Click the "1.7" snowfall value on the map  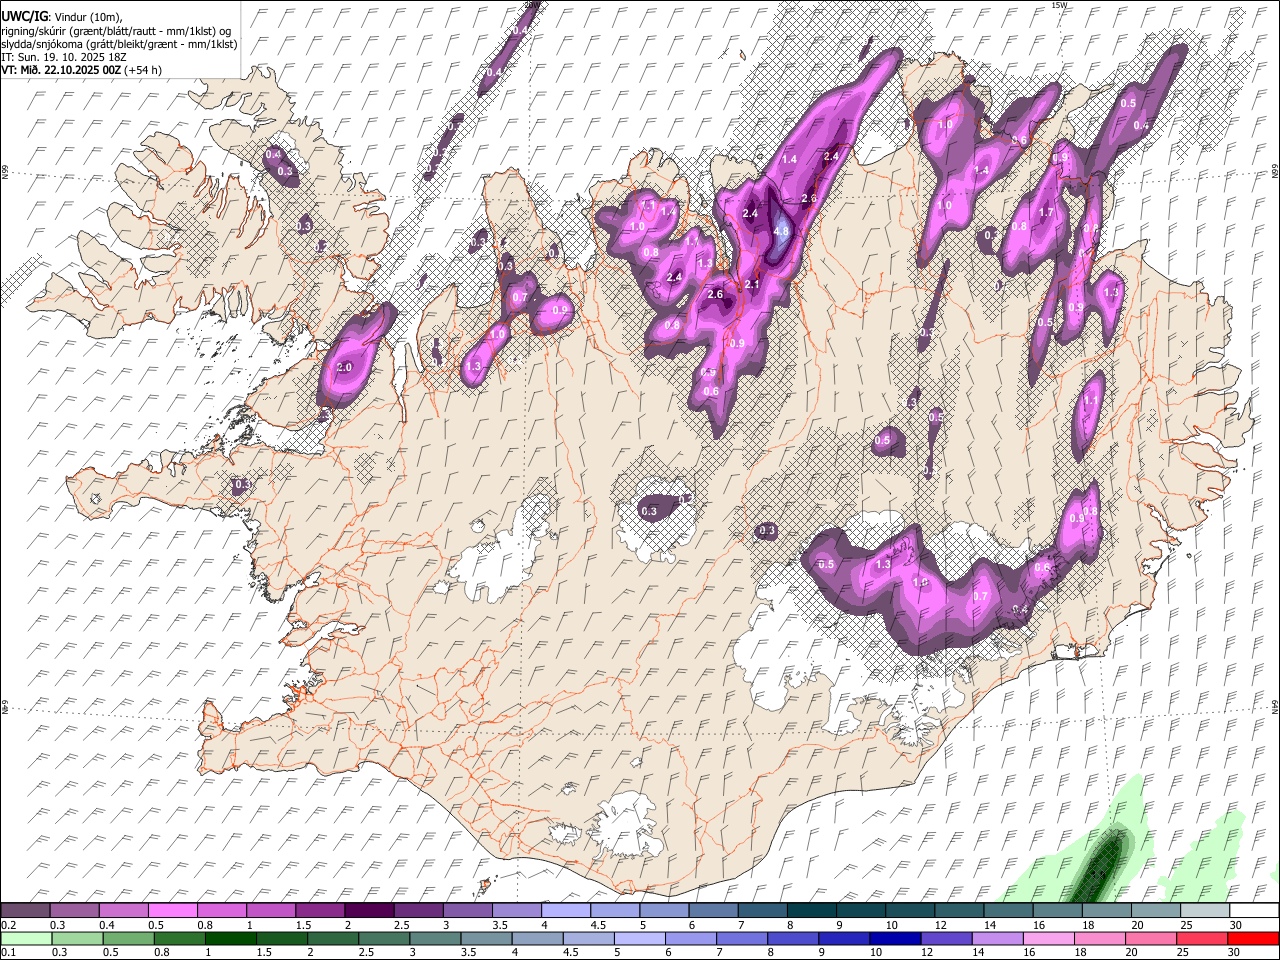coord(1047,213)
